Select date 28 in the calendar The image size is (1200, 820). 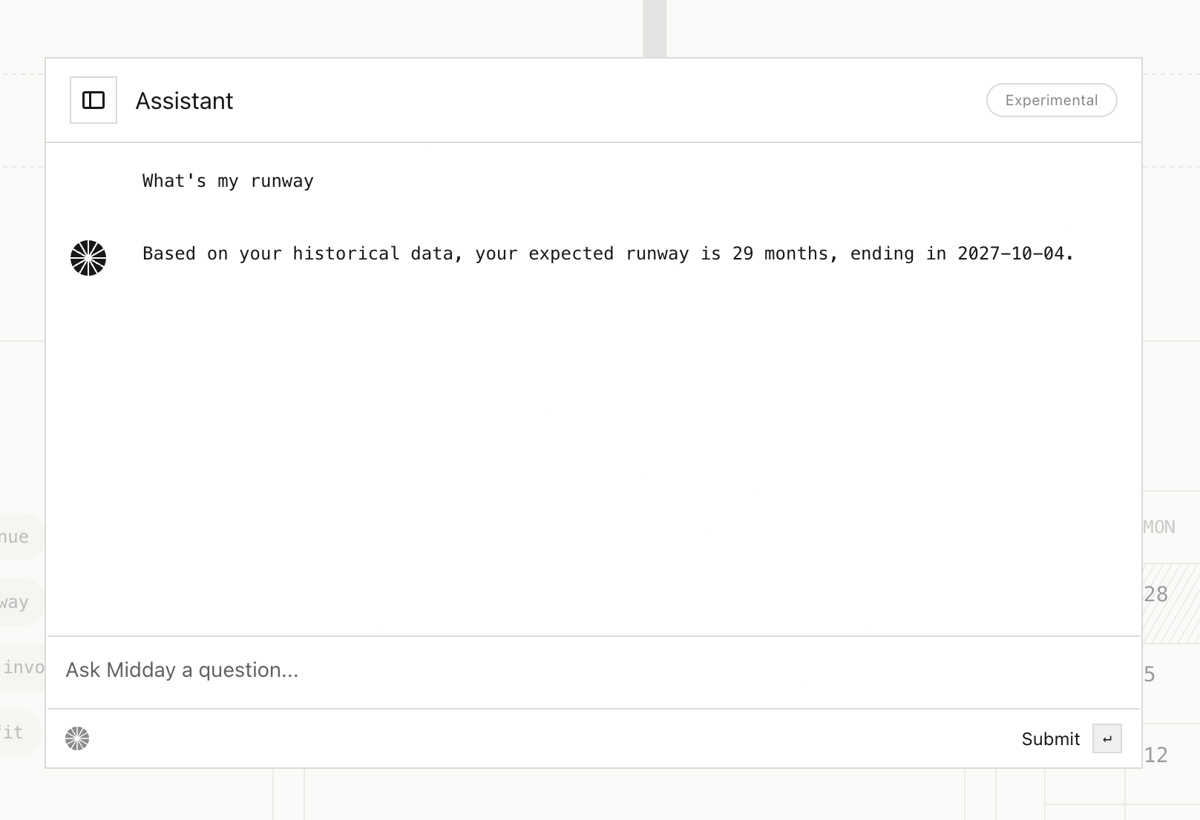(1156, 593)
